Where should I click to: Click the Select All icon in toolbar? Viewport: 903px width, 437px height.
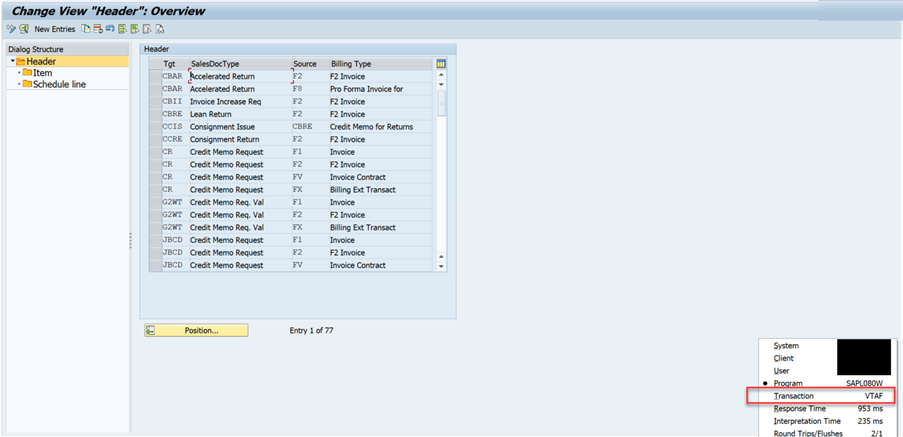tap(122, 29)
